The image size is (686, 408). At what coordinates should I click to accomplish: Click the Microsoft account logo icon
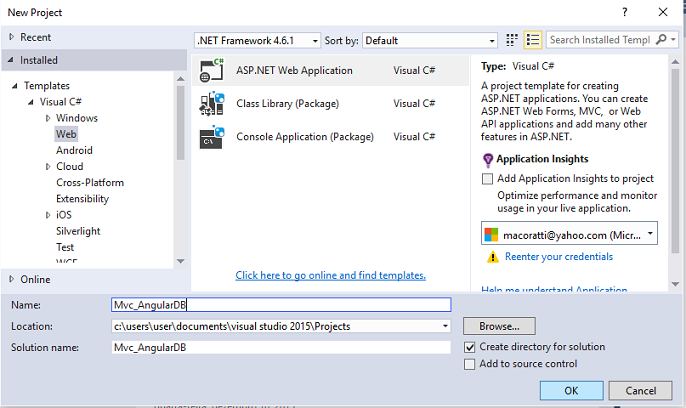tap(491, 235)
